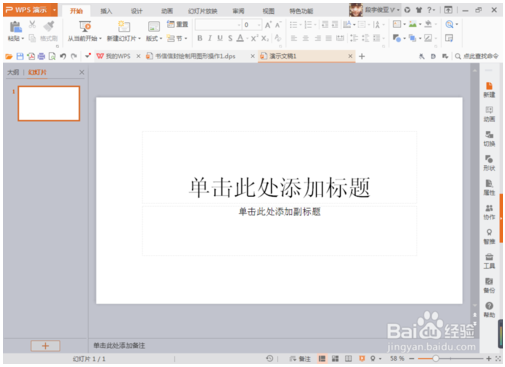
Task: Click the Find magnifier icon in ribbon
Action: click(449, 24)
